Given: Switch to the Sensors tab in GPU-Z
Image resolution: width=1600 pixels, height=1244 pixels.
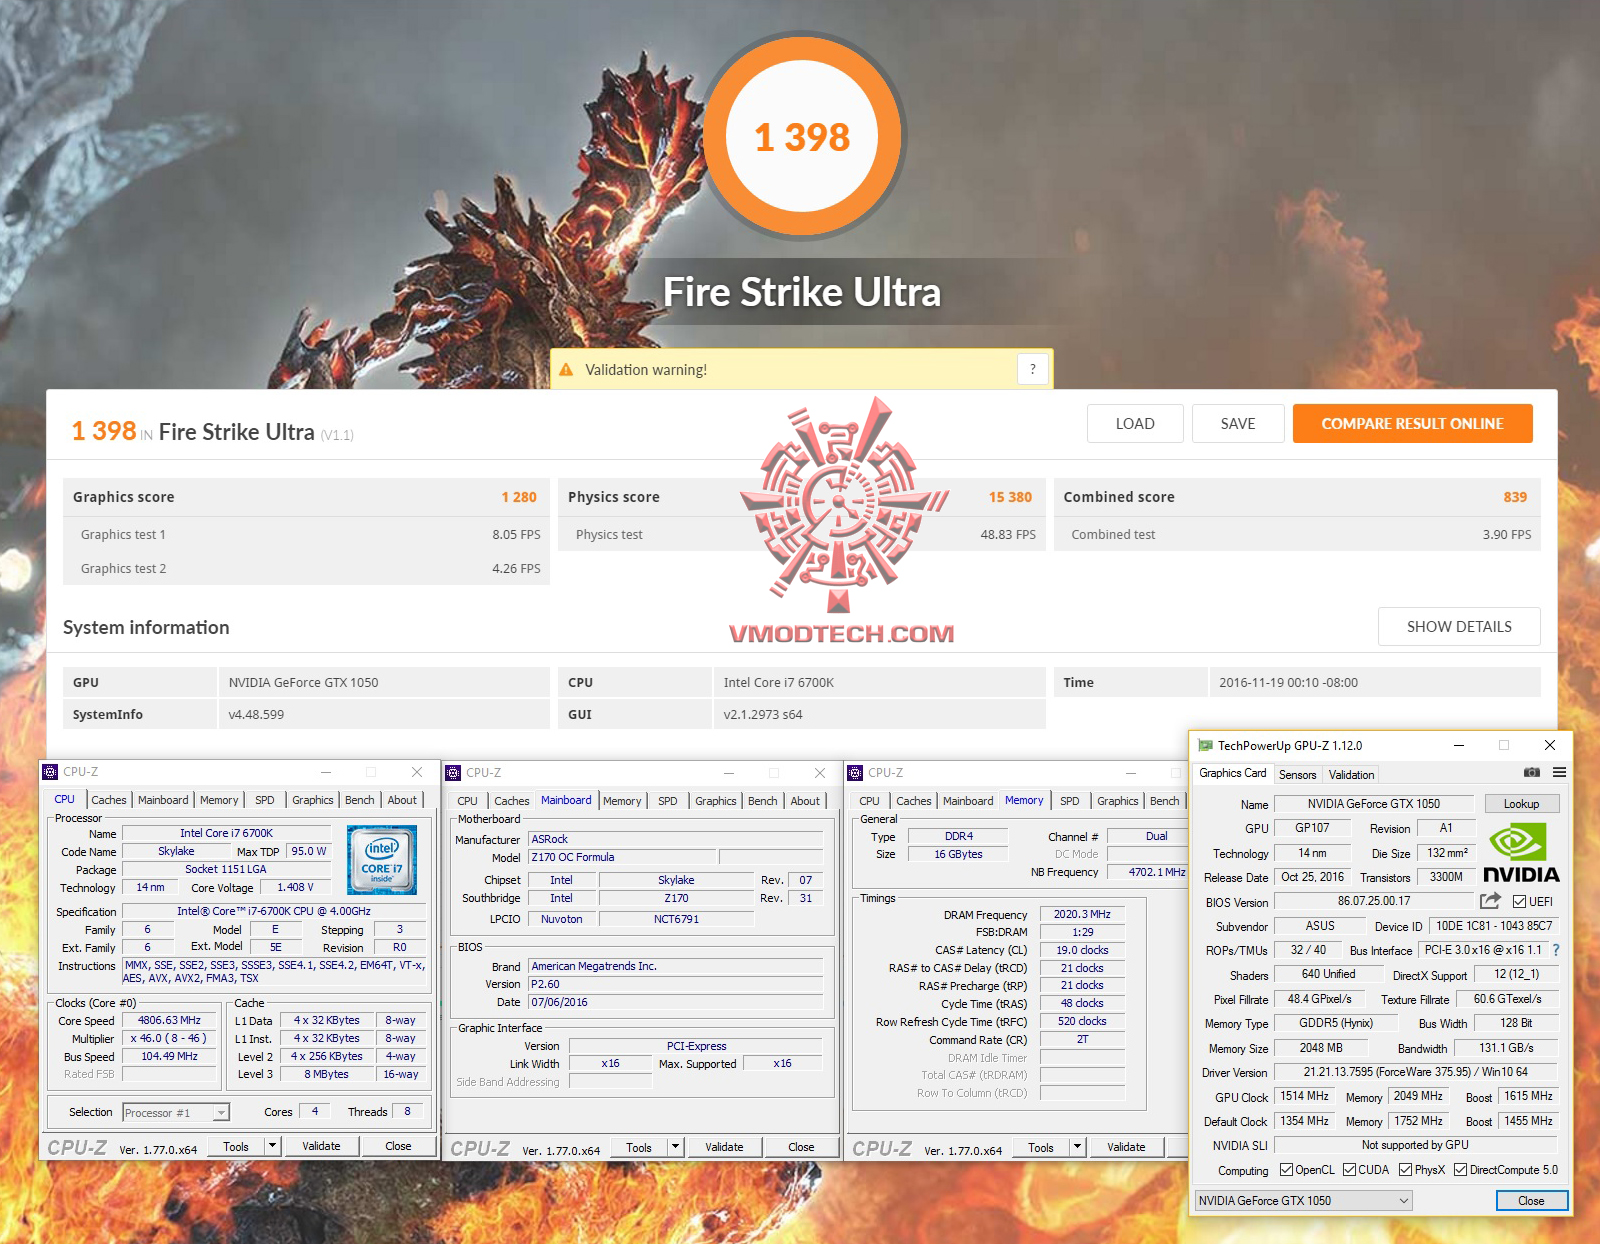Looking at the screenshot, I should click(x=1297, y=775).
